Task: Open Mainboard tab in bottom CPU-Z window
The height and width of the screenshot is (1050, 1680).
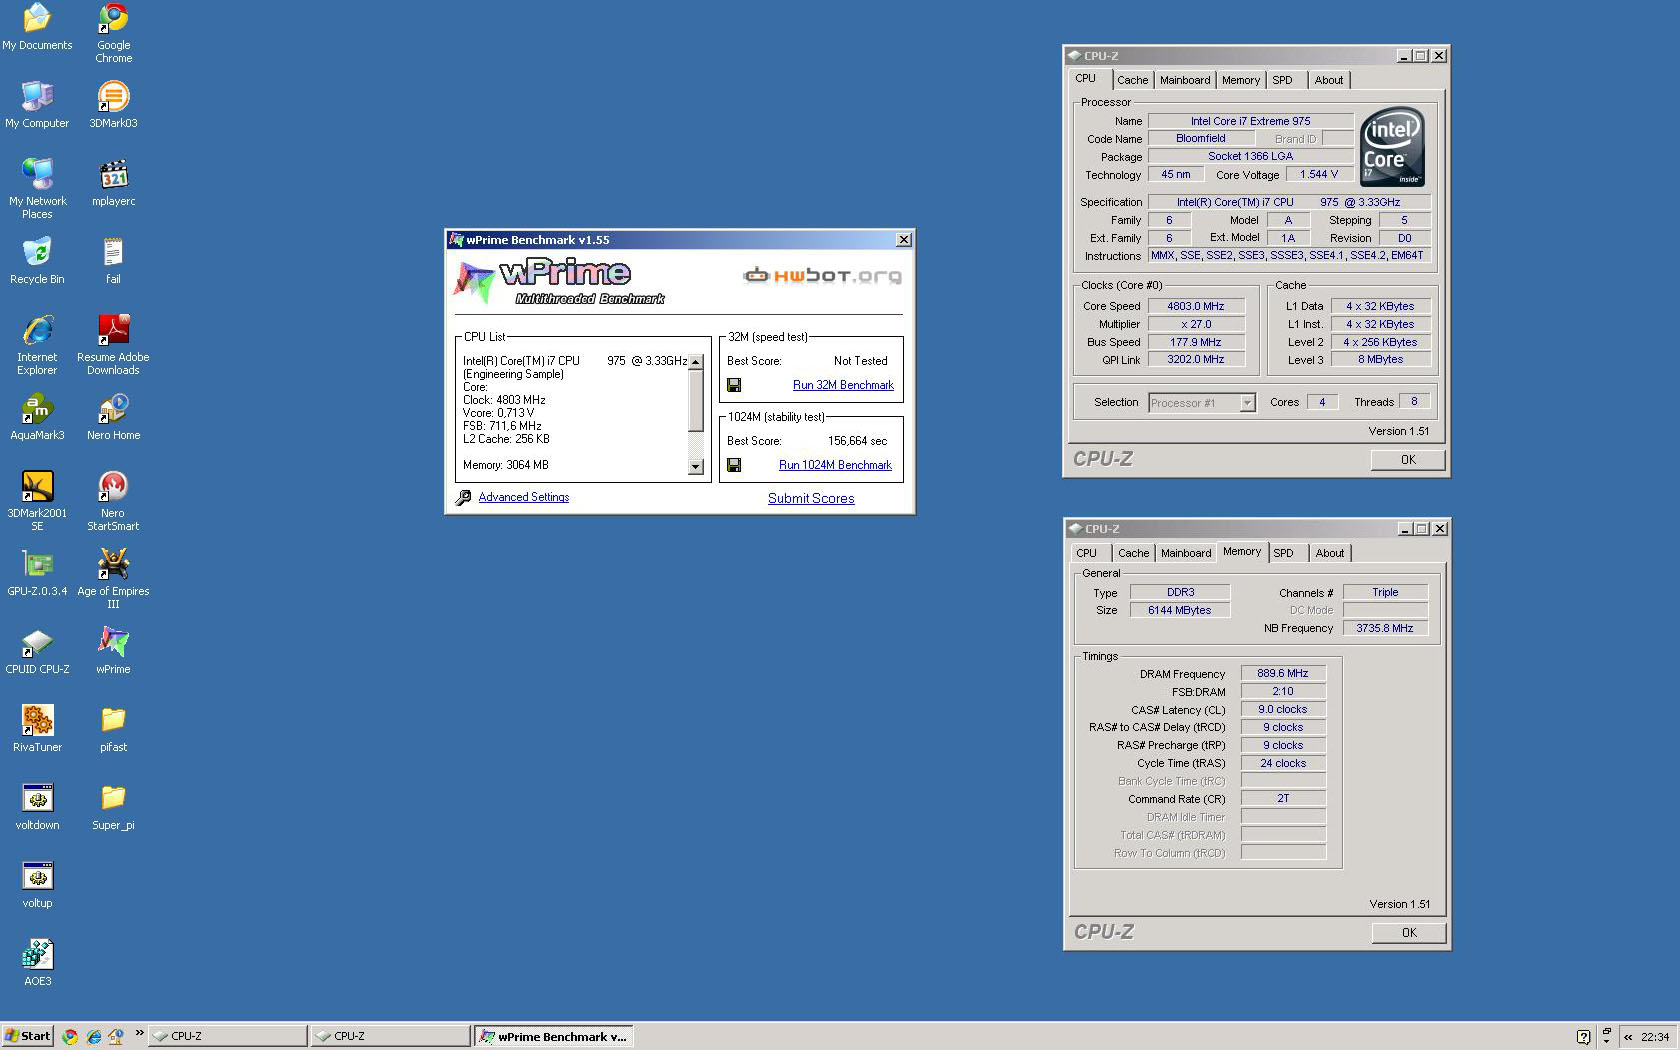Action: tap(1186, 553)
